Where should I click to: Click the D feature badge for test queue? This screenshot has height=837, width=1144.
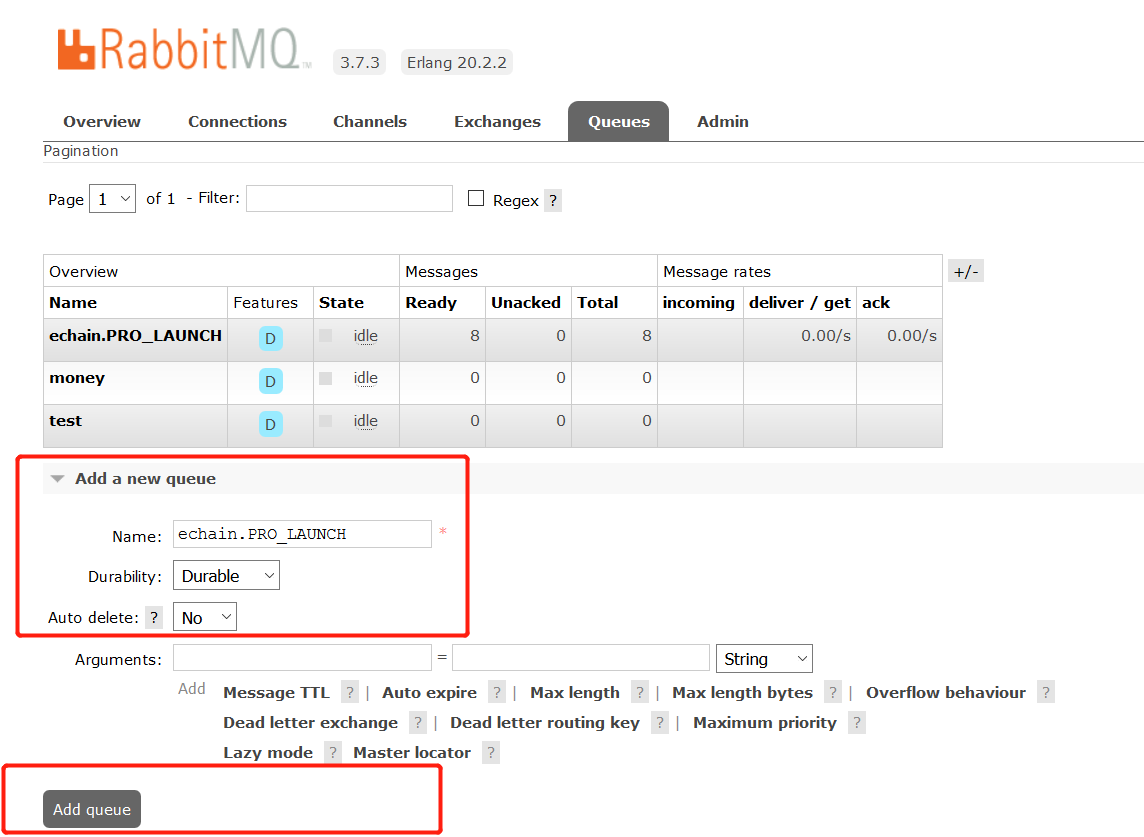click(270, 424)
